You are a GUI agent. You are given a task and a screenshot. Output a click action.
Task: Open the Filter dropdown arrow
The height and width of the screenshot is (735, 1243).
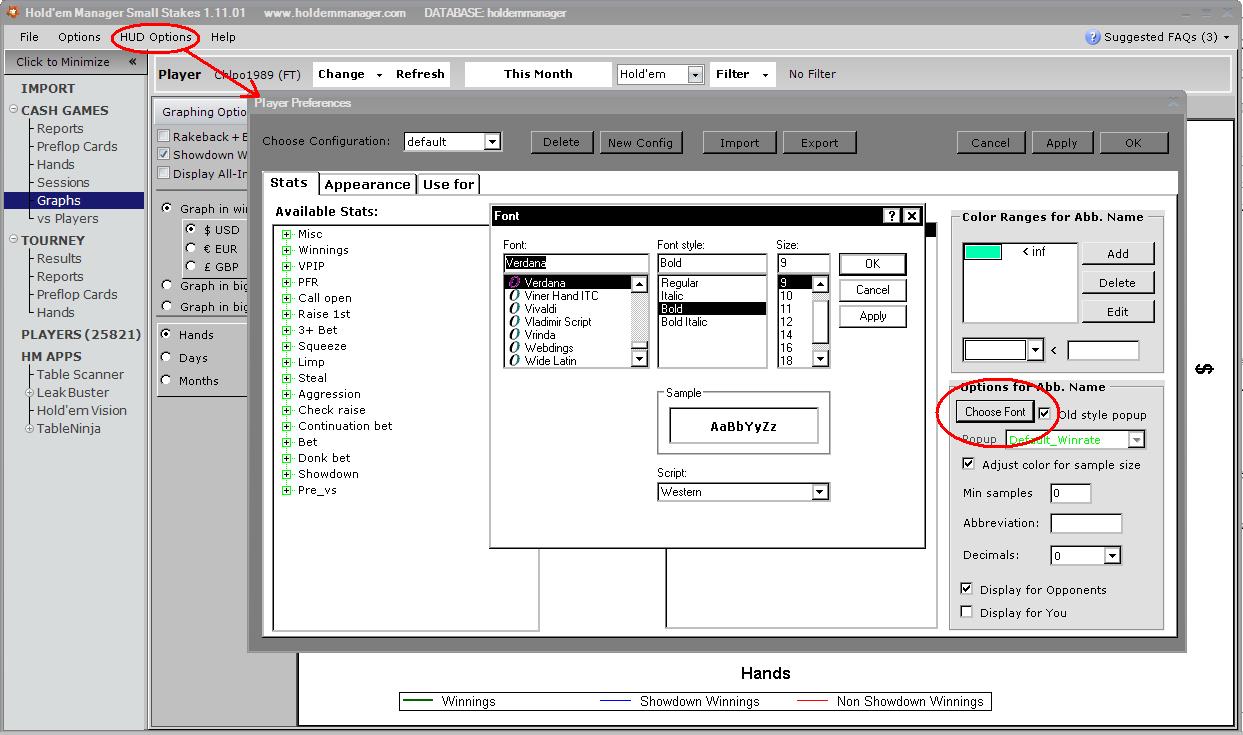(x=765, y=75)
